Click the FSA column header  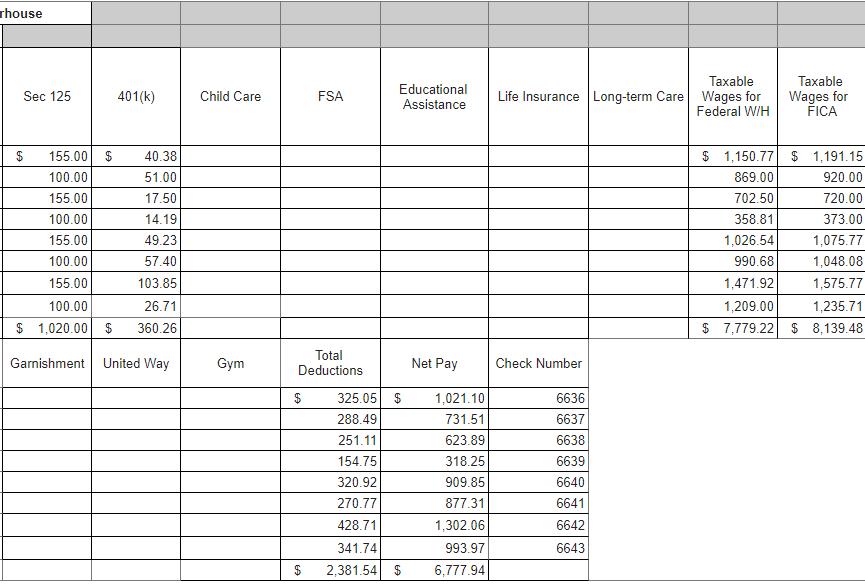330,96
